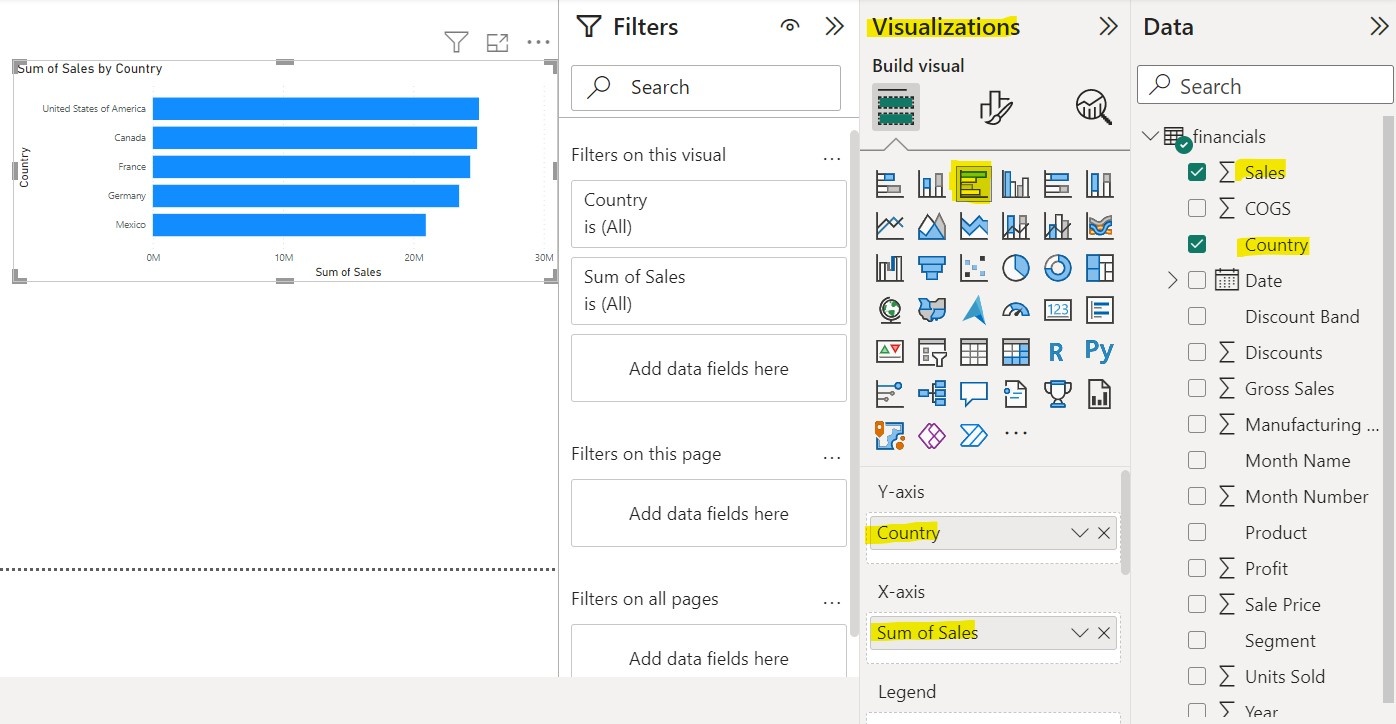Collapse the Filters pane

[835, 27]
